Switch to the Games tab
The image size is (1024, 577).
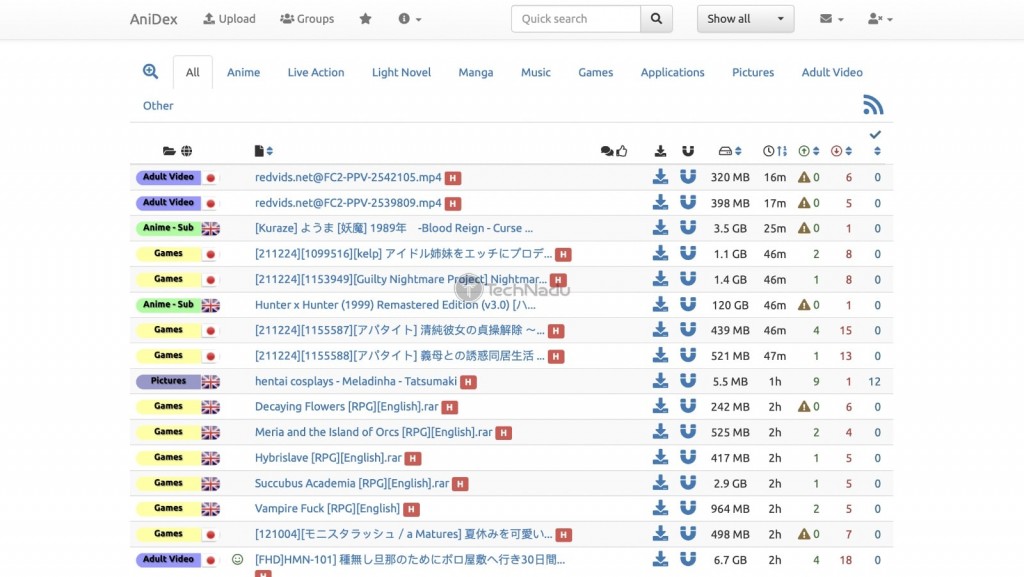596,72
